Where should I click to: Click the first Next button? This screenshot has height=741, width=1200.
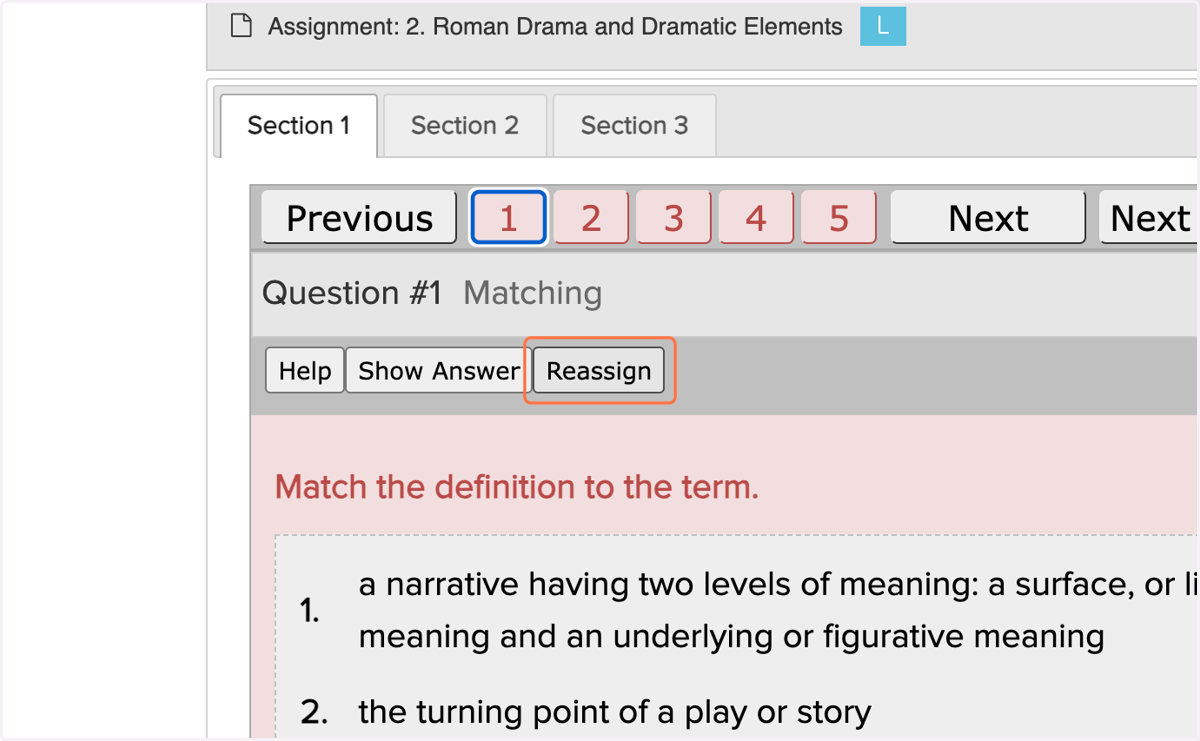pos(988,218)
